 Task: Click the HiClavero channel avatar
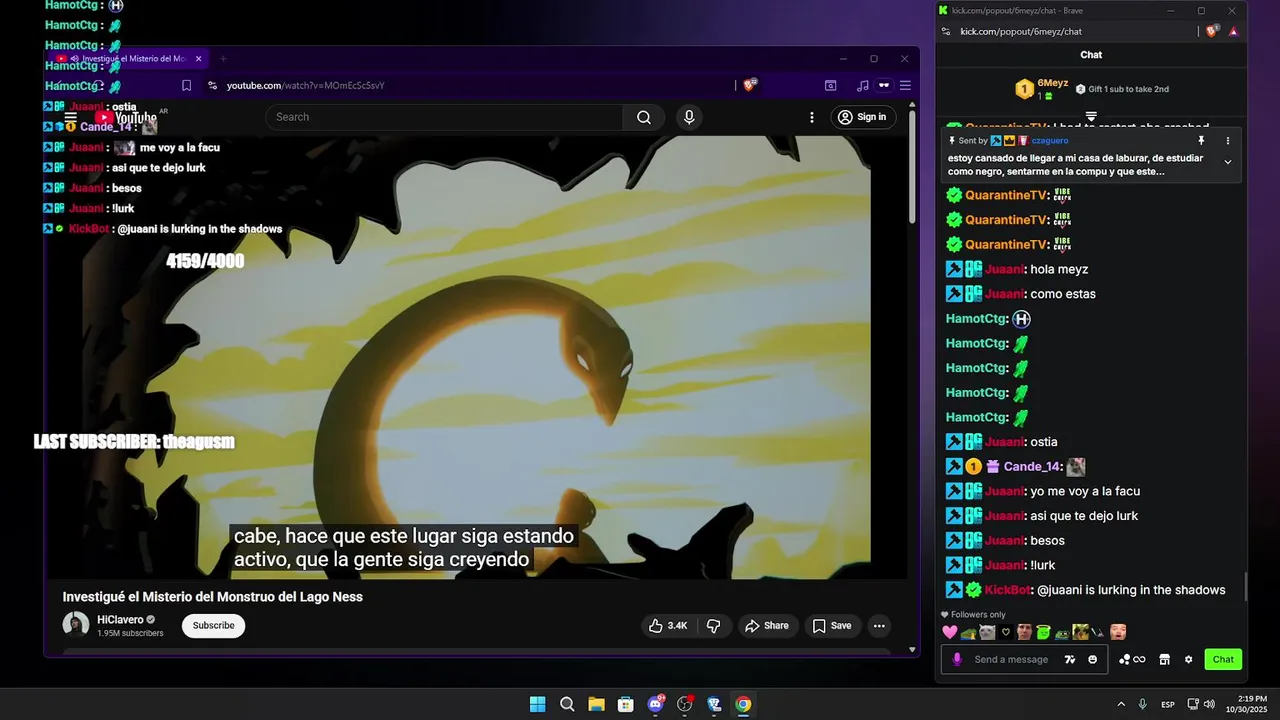(x=76, y=625)
